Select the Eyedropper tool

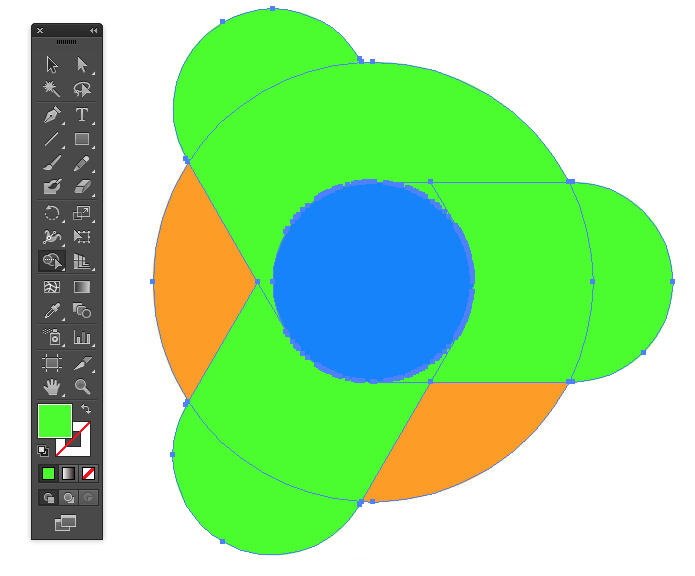pos(52,311)
